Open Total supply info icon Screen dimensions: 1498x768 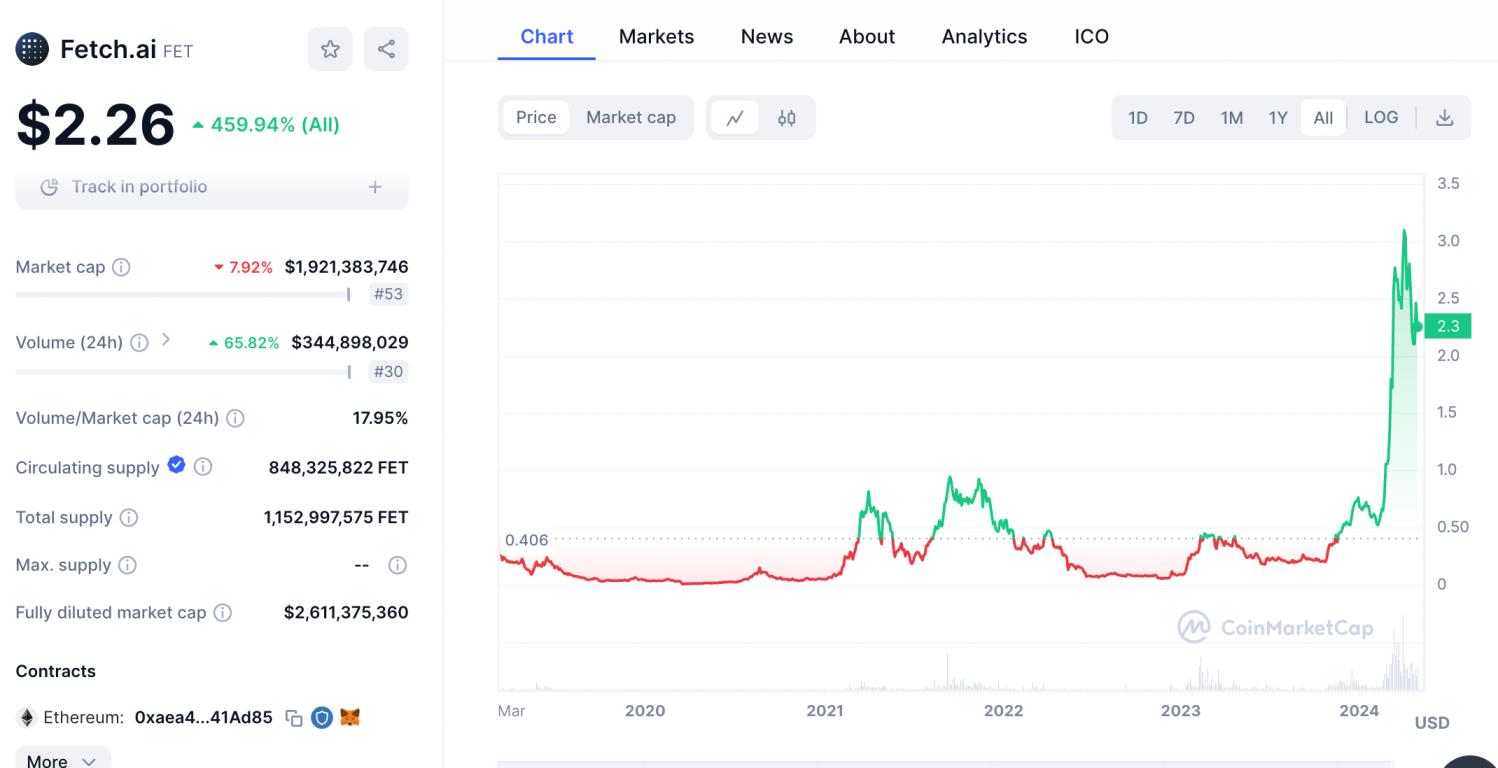(x=129, y=517)
